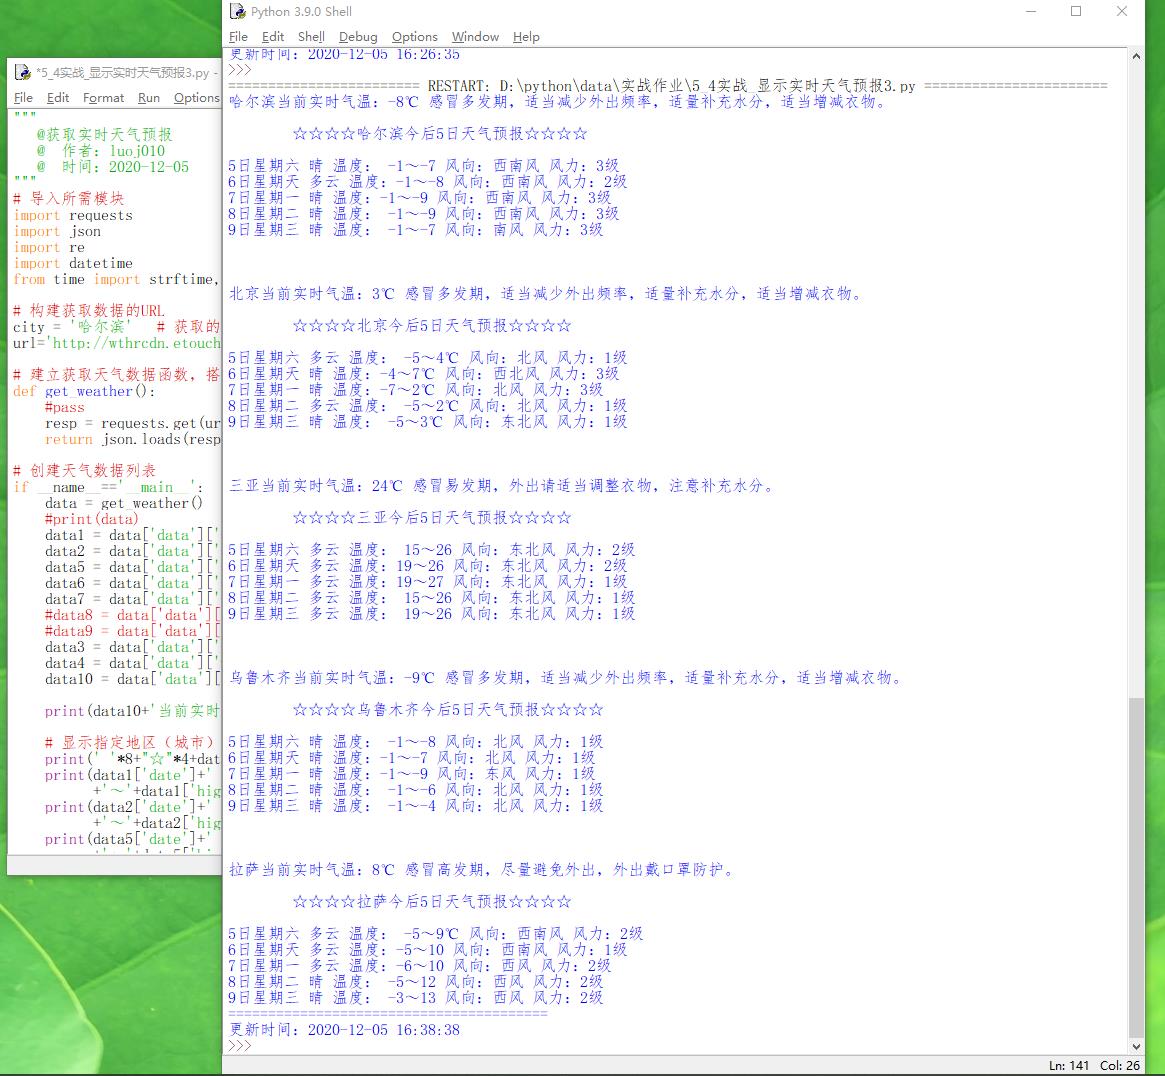The height and width of the screenshot is (1076, 1165).
Task: Click 三亚当前实时气温 line
Action: [x=502, y=486]
